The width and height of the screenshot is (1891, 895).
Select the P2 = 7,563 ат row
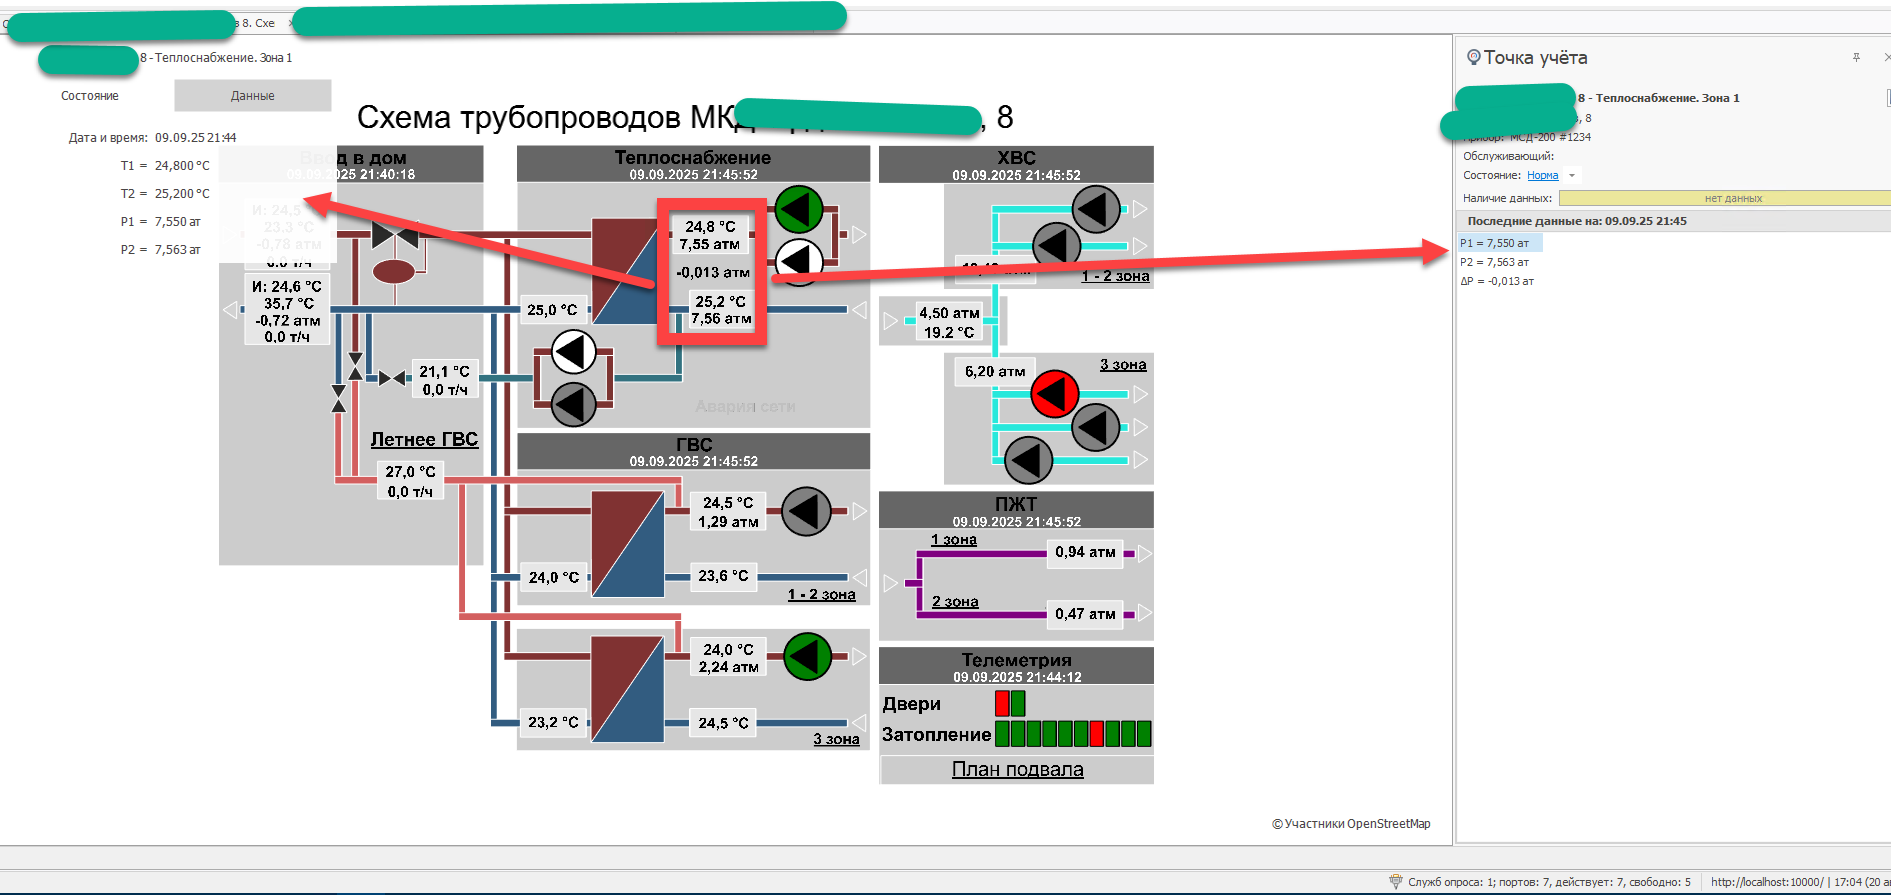click(1494, 262)
